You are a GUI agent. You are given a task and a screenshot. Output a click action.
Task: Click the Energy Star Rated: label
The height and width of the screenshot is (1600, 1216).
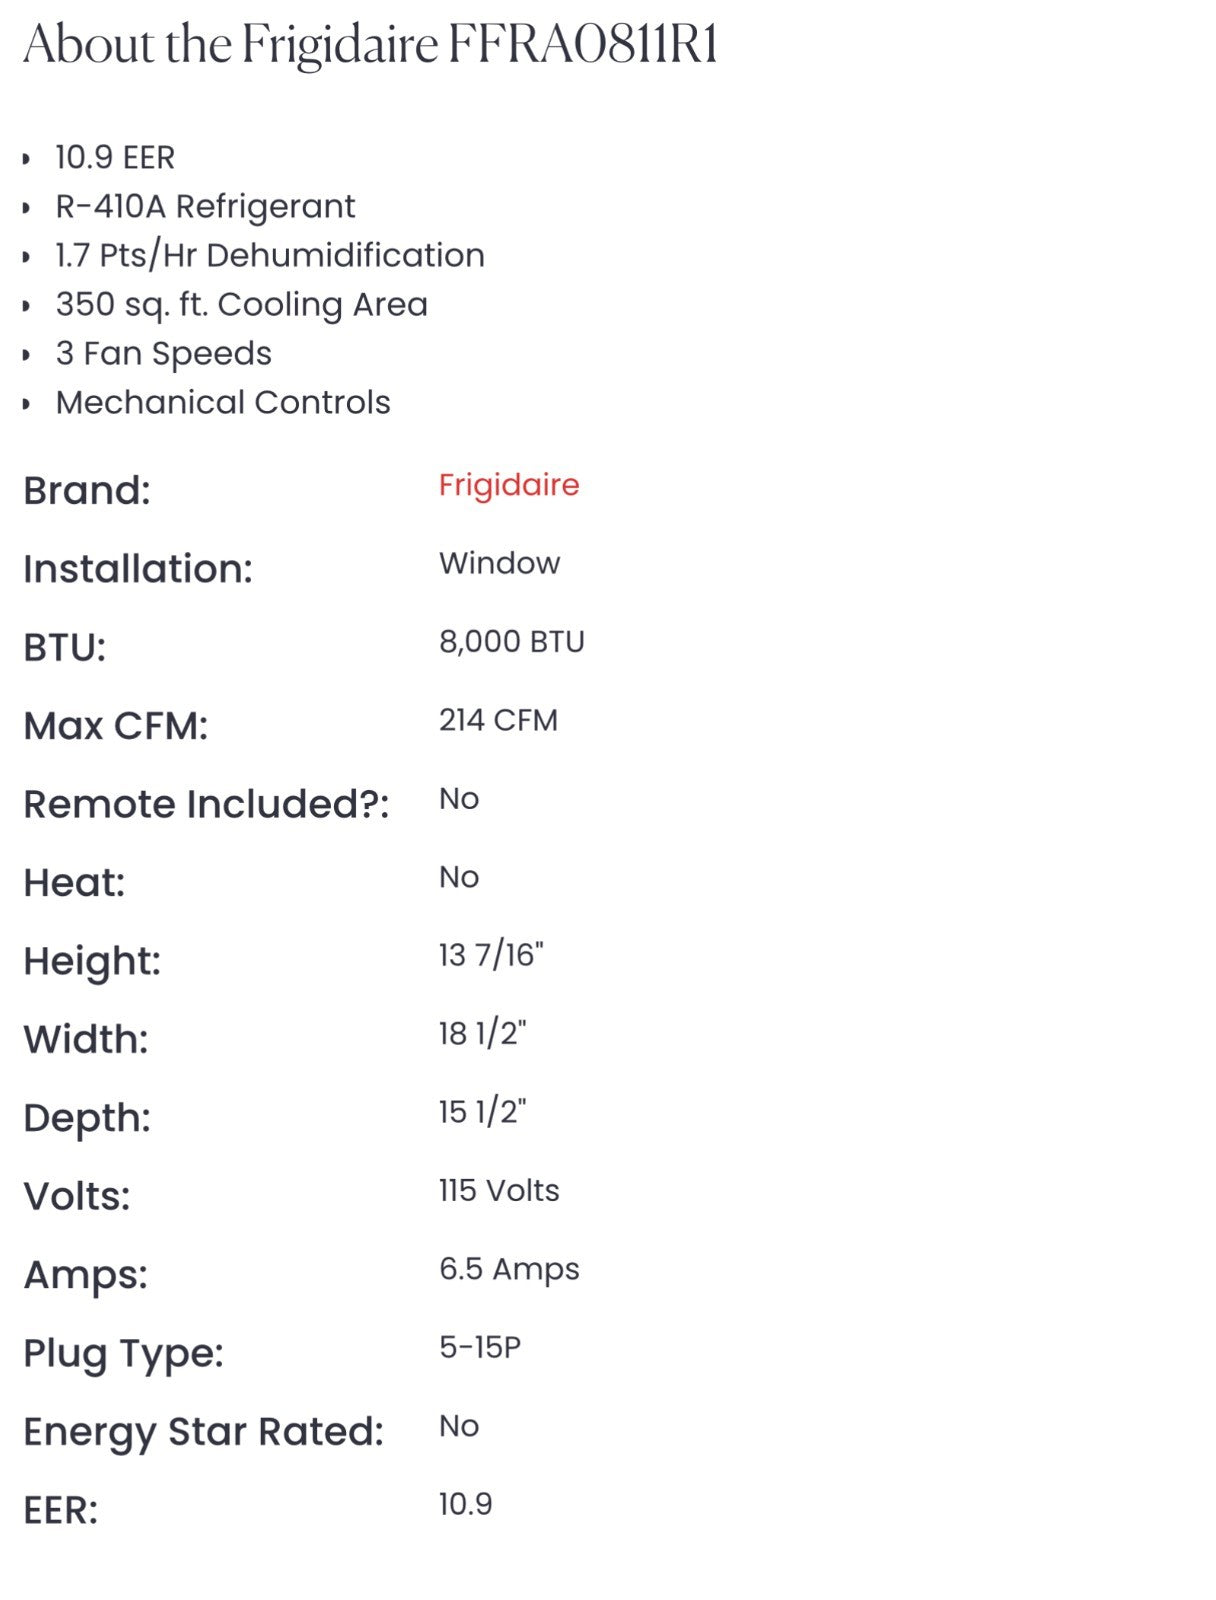pos(204,1432)
